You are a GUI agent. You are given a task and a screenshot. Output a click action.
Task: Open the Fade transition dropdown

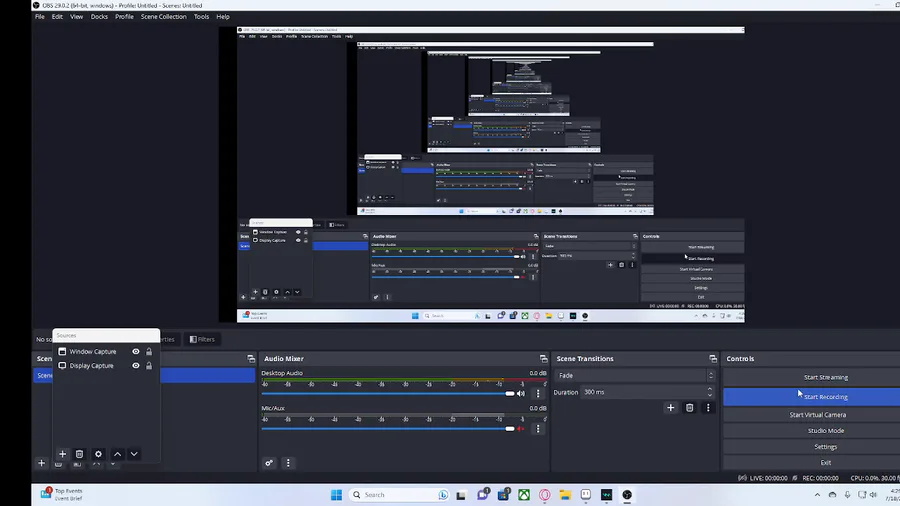(x=635, y=375)
